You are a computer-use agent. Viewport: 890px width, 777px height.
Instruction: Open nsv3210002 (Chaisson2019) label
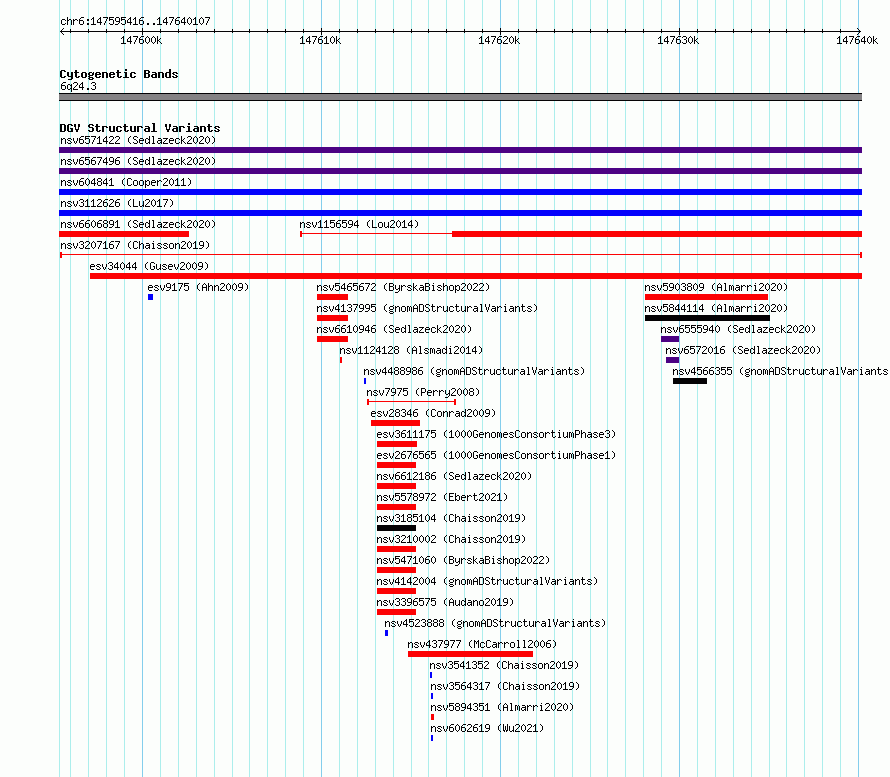[x=451, y=539]
